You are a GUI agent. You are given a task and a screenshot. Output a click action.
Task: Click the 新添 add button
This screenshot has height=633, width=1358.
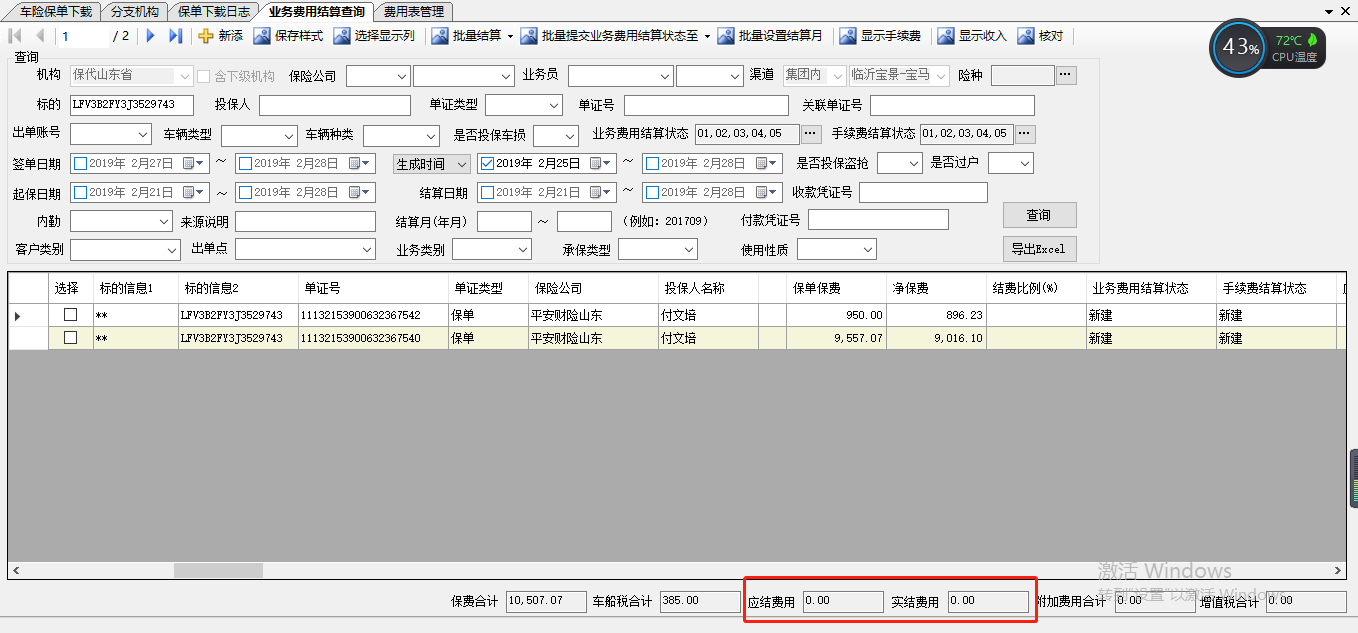(x=220, y=36)
